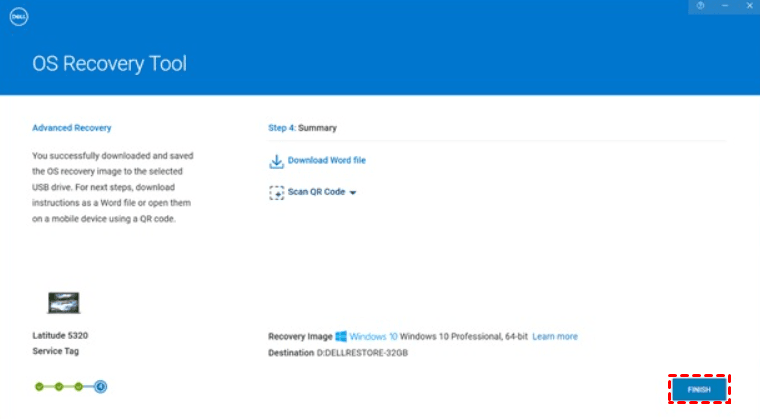Screen dimensions: 760x419
Task: Click the Step 4: Summary heading
Action: [302, 128]
